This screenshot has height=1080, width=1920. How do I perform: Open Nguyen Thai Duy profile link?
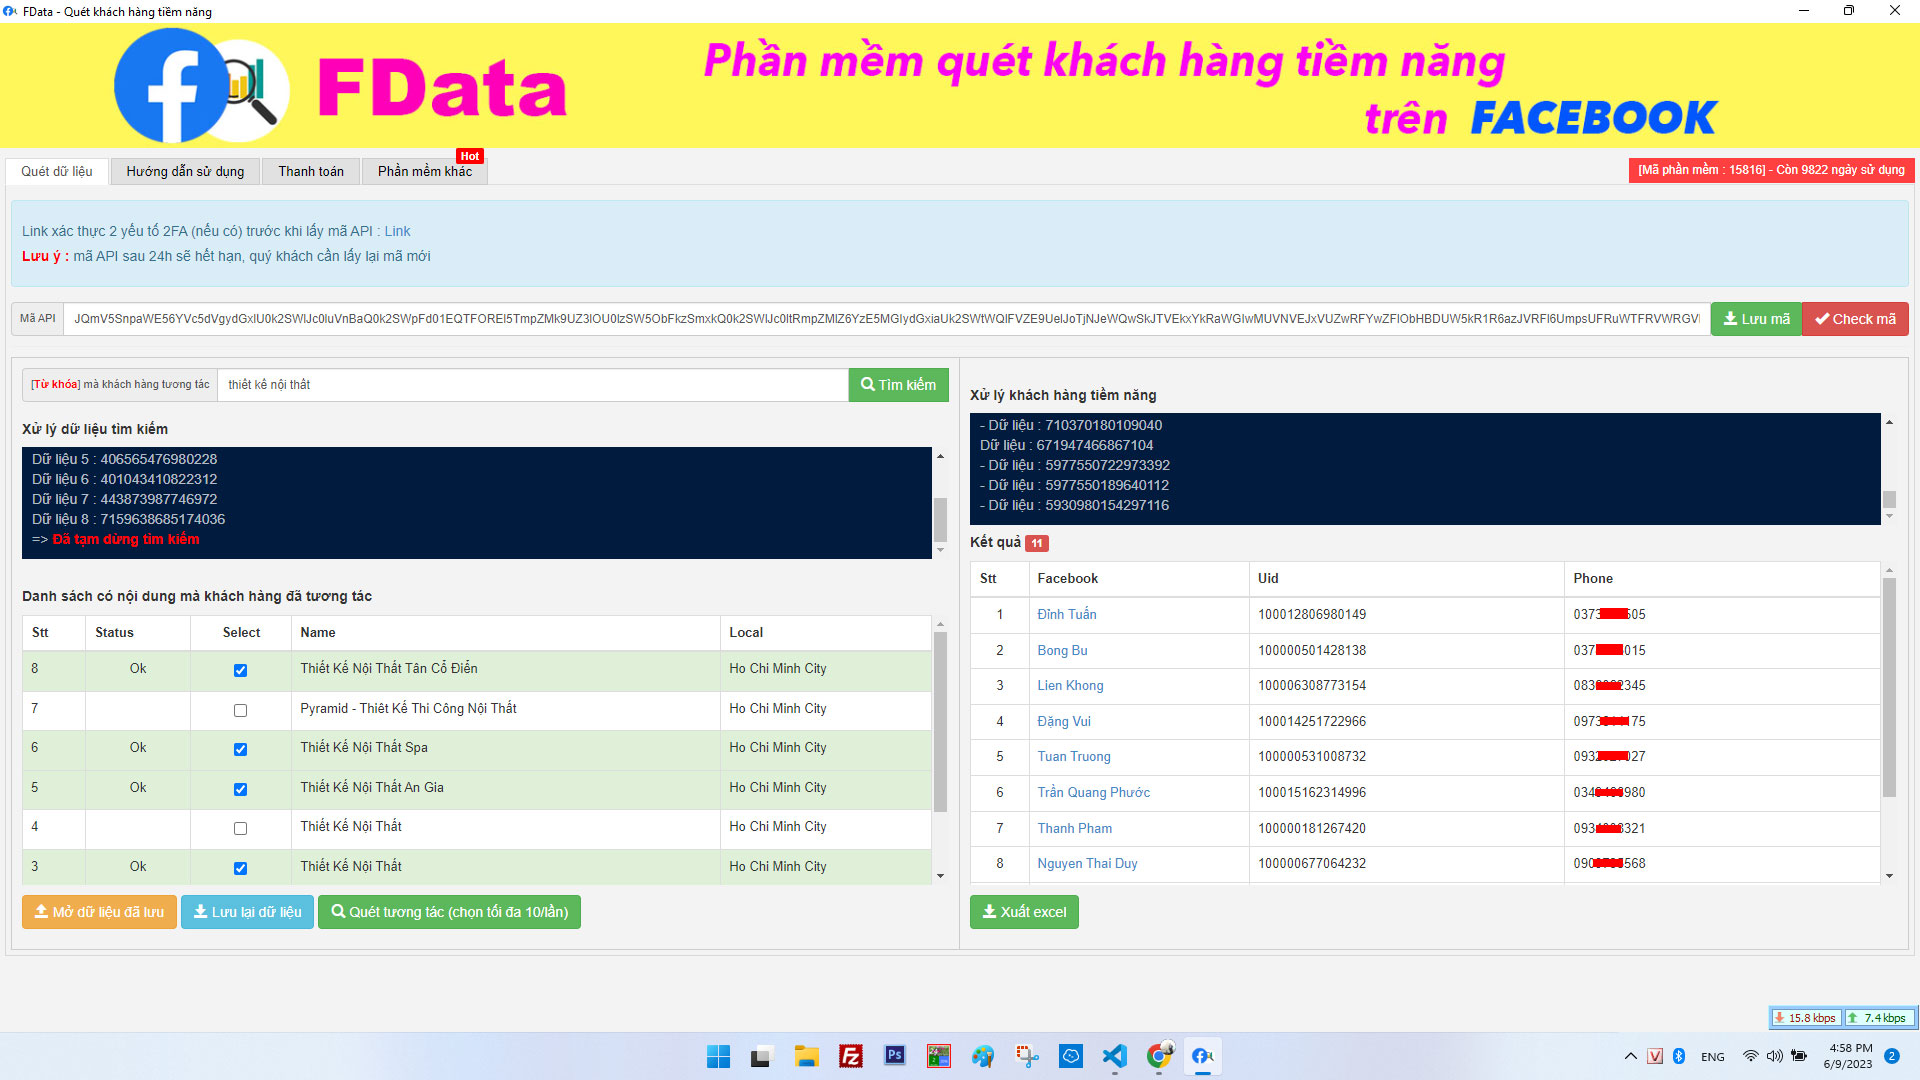(x=1087, y=863)
